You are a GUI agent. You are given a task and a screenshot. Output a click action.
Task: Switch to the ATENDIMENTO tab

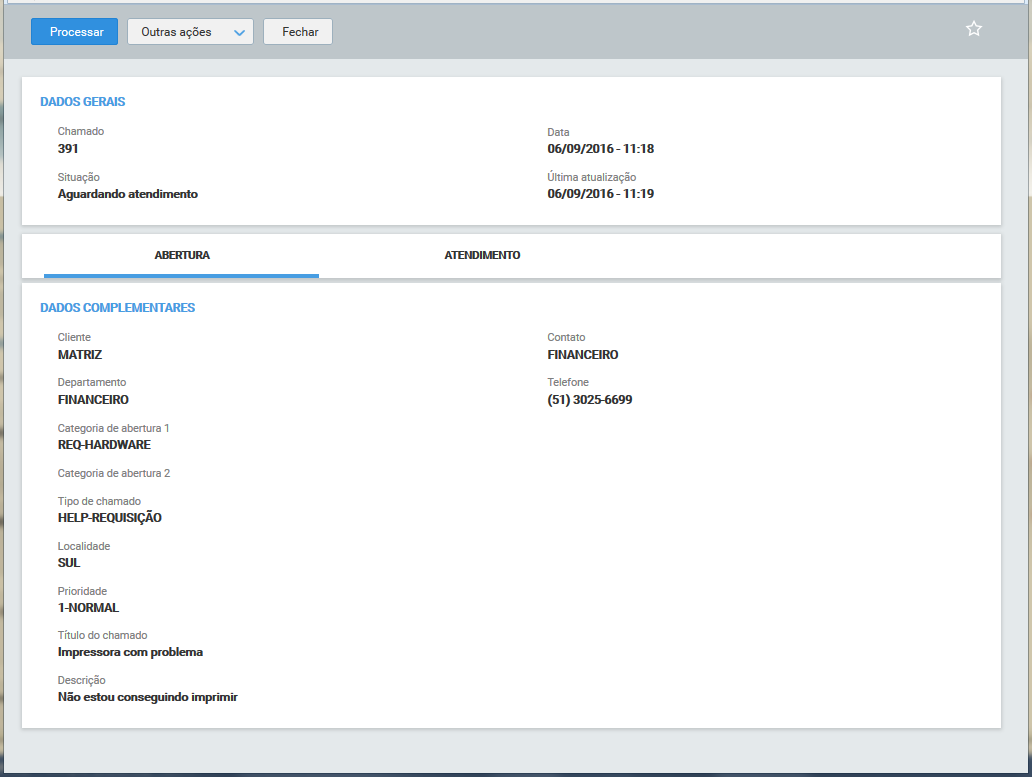[482, 256]
